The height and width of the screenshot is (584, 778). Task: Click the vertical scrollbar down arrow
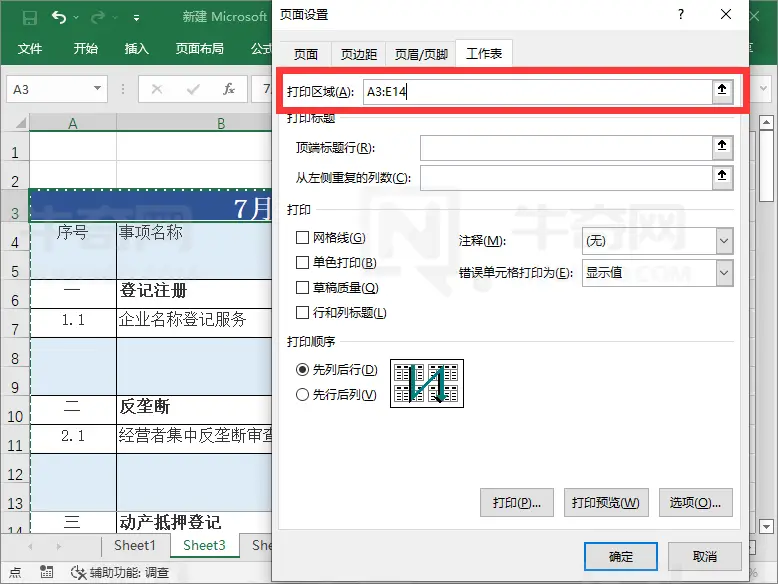[767, 526]
